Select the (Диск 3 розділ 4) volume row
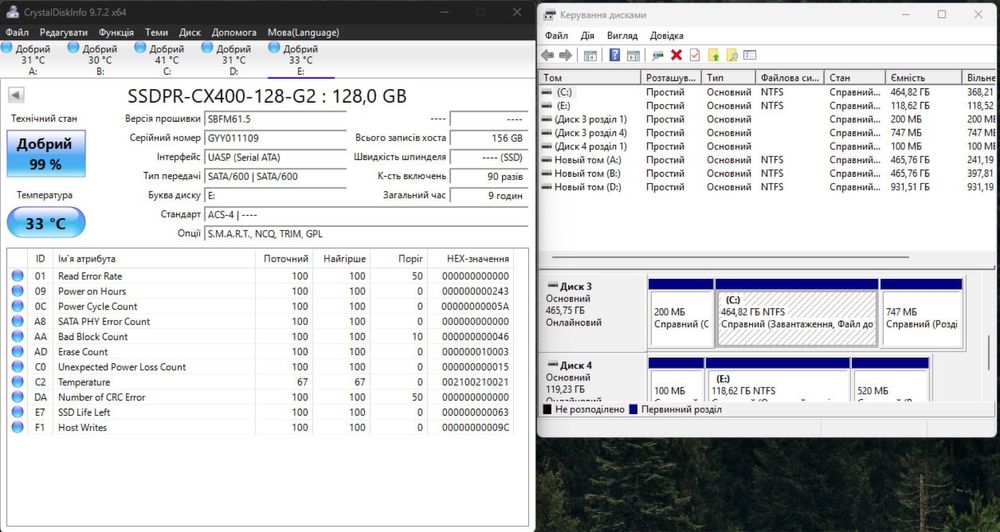 coord(768,133)
